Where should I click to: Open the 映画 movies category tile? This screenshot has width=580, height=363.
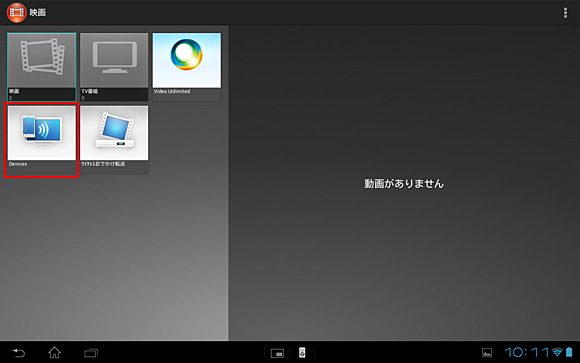[x=41, y=67]
